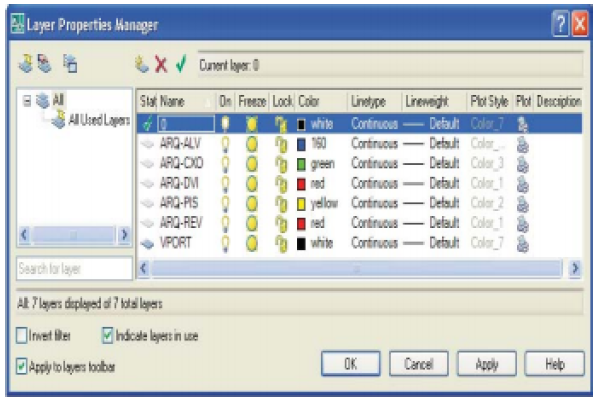The image size is (601, 405).
Task: Uncheck Indicate layers in use
Action: click(108, 336)
